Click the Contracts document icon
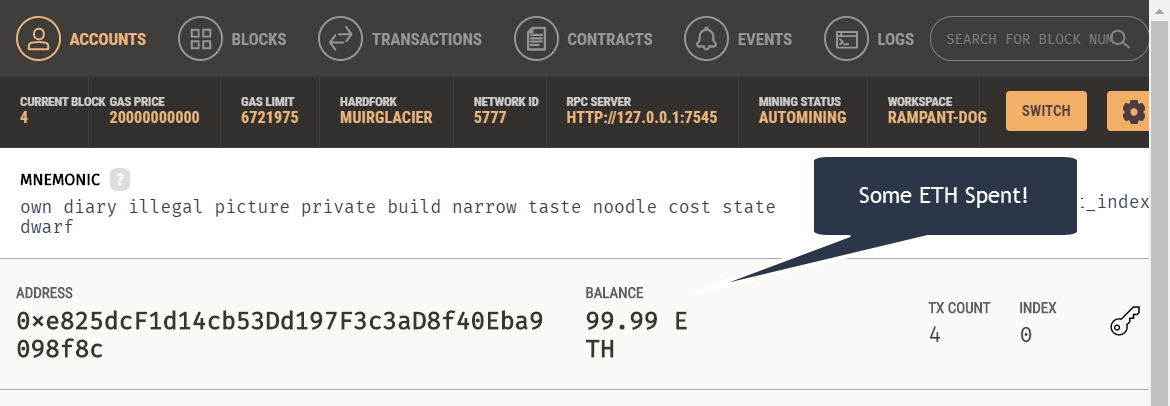This screenshot has width=1170, height=406. point(536,39)
